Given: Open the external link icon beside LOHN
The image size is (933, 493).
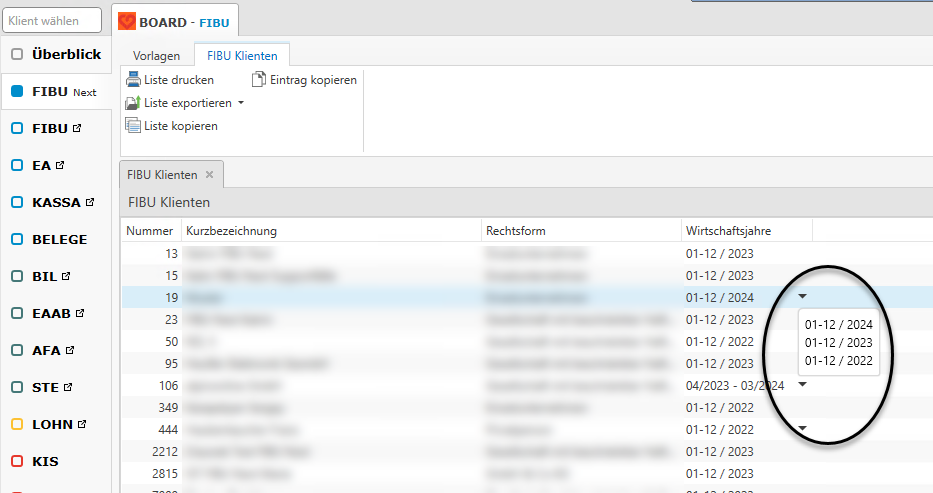Looking at the screenshot, I should click(82, 424).
